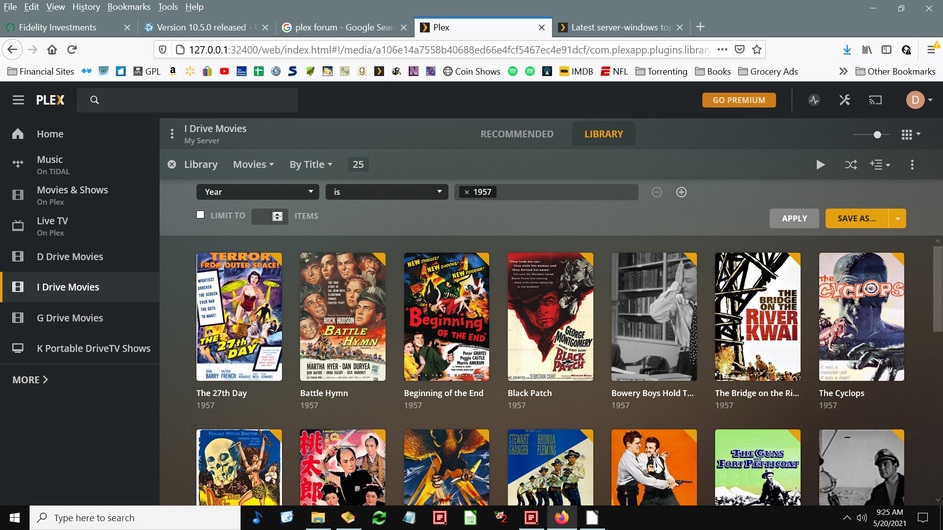Expand the By Title sort dropdown
The width and height of the screenshot is (943, 530).
[311, 164]
